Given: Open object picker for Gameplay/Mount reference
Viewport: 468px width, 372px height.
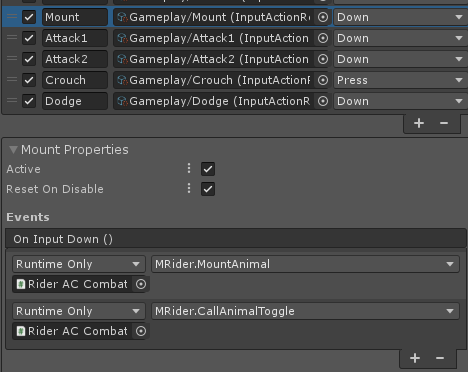Looking at the screenshot, I should [x=322, y=17].
